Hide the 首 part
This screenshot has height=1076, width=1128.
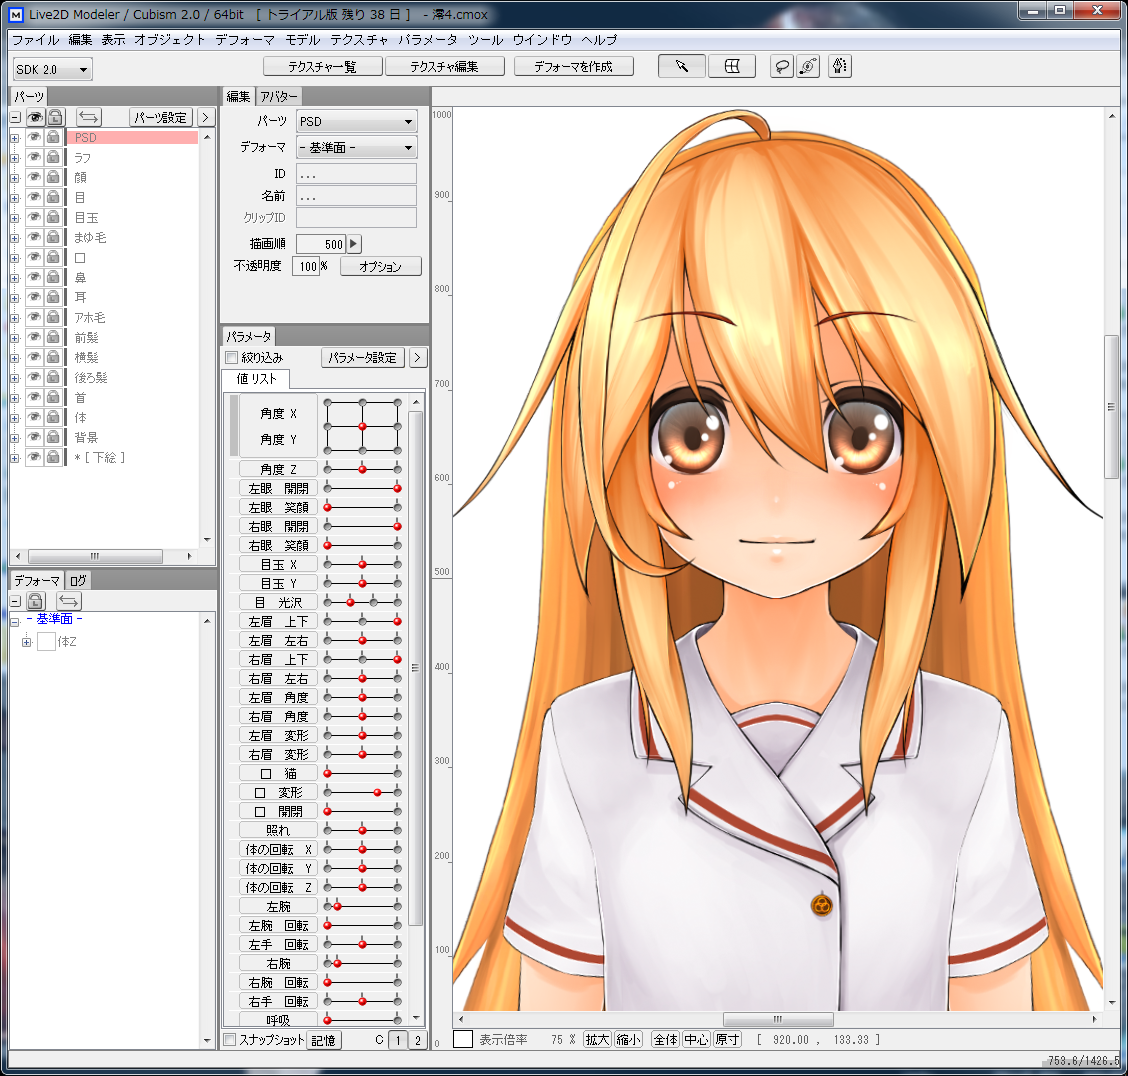tap(34, 397)
